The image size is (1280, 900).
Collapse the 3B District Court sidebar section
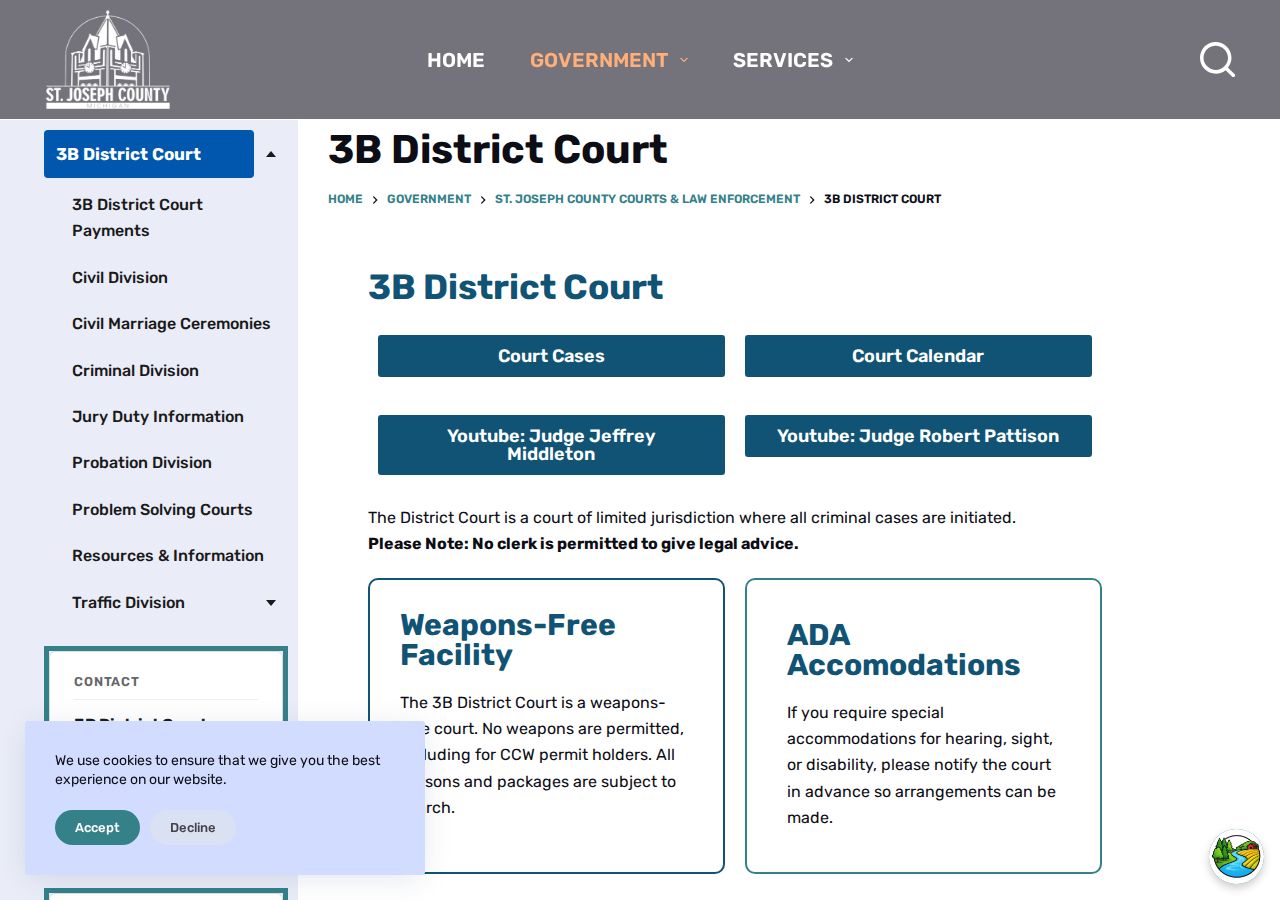tap(271, 154)
